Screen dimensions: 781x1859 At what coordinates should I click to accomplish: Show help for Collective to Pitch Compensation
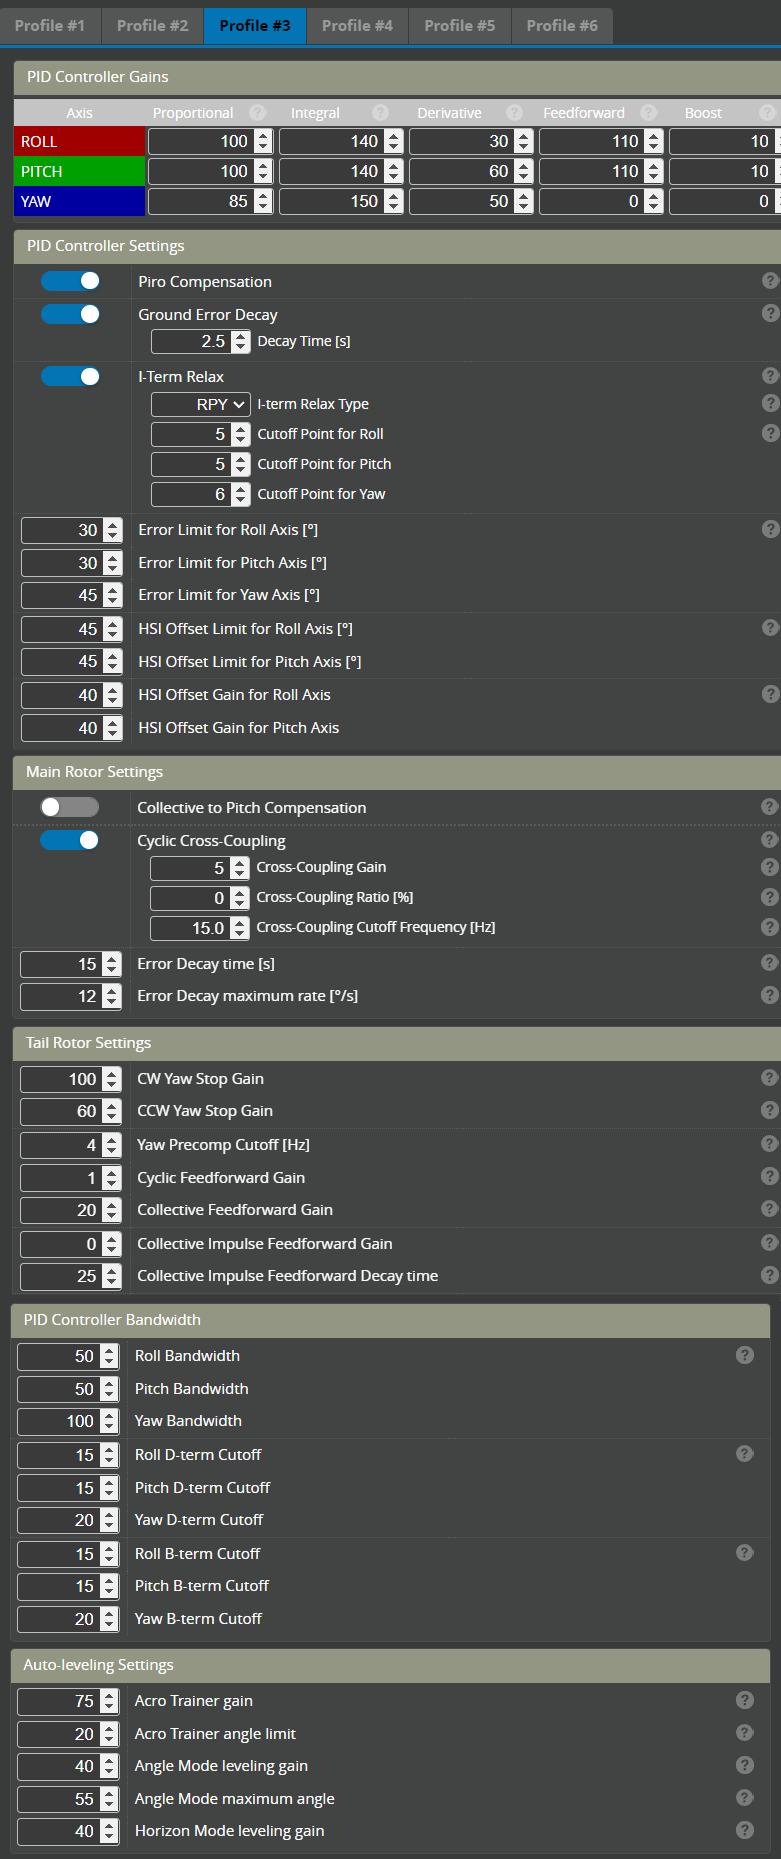point(769,806)
